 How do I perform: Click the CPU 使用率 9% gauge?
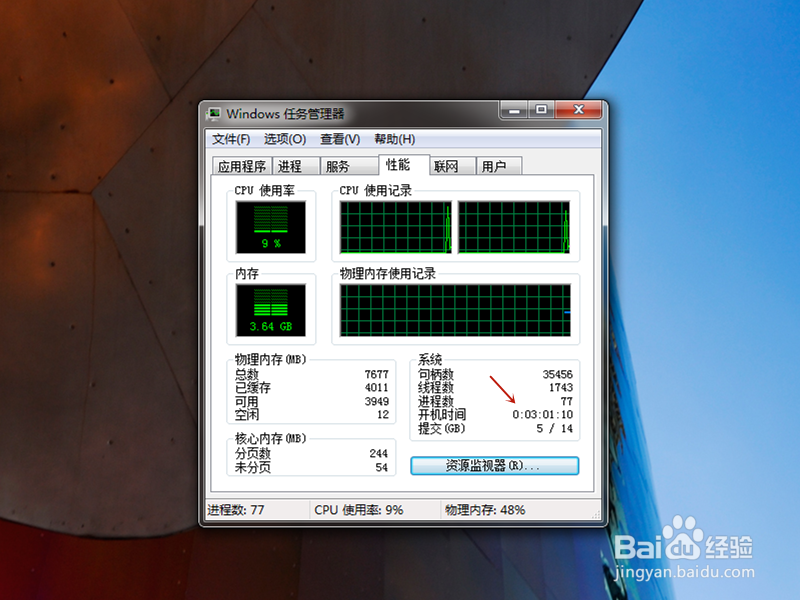(x=270, y=227)
